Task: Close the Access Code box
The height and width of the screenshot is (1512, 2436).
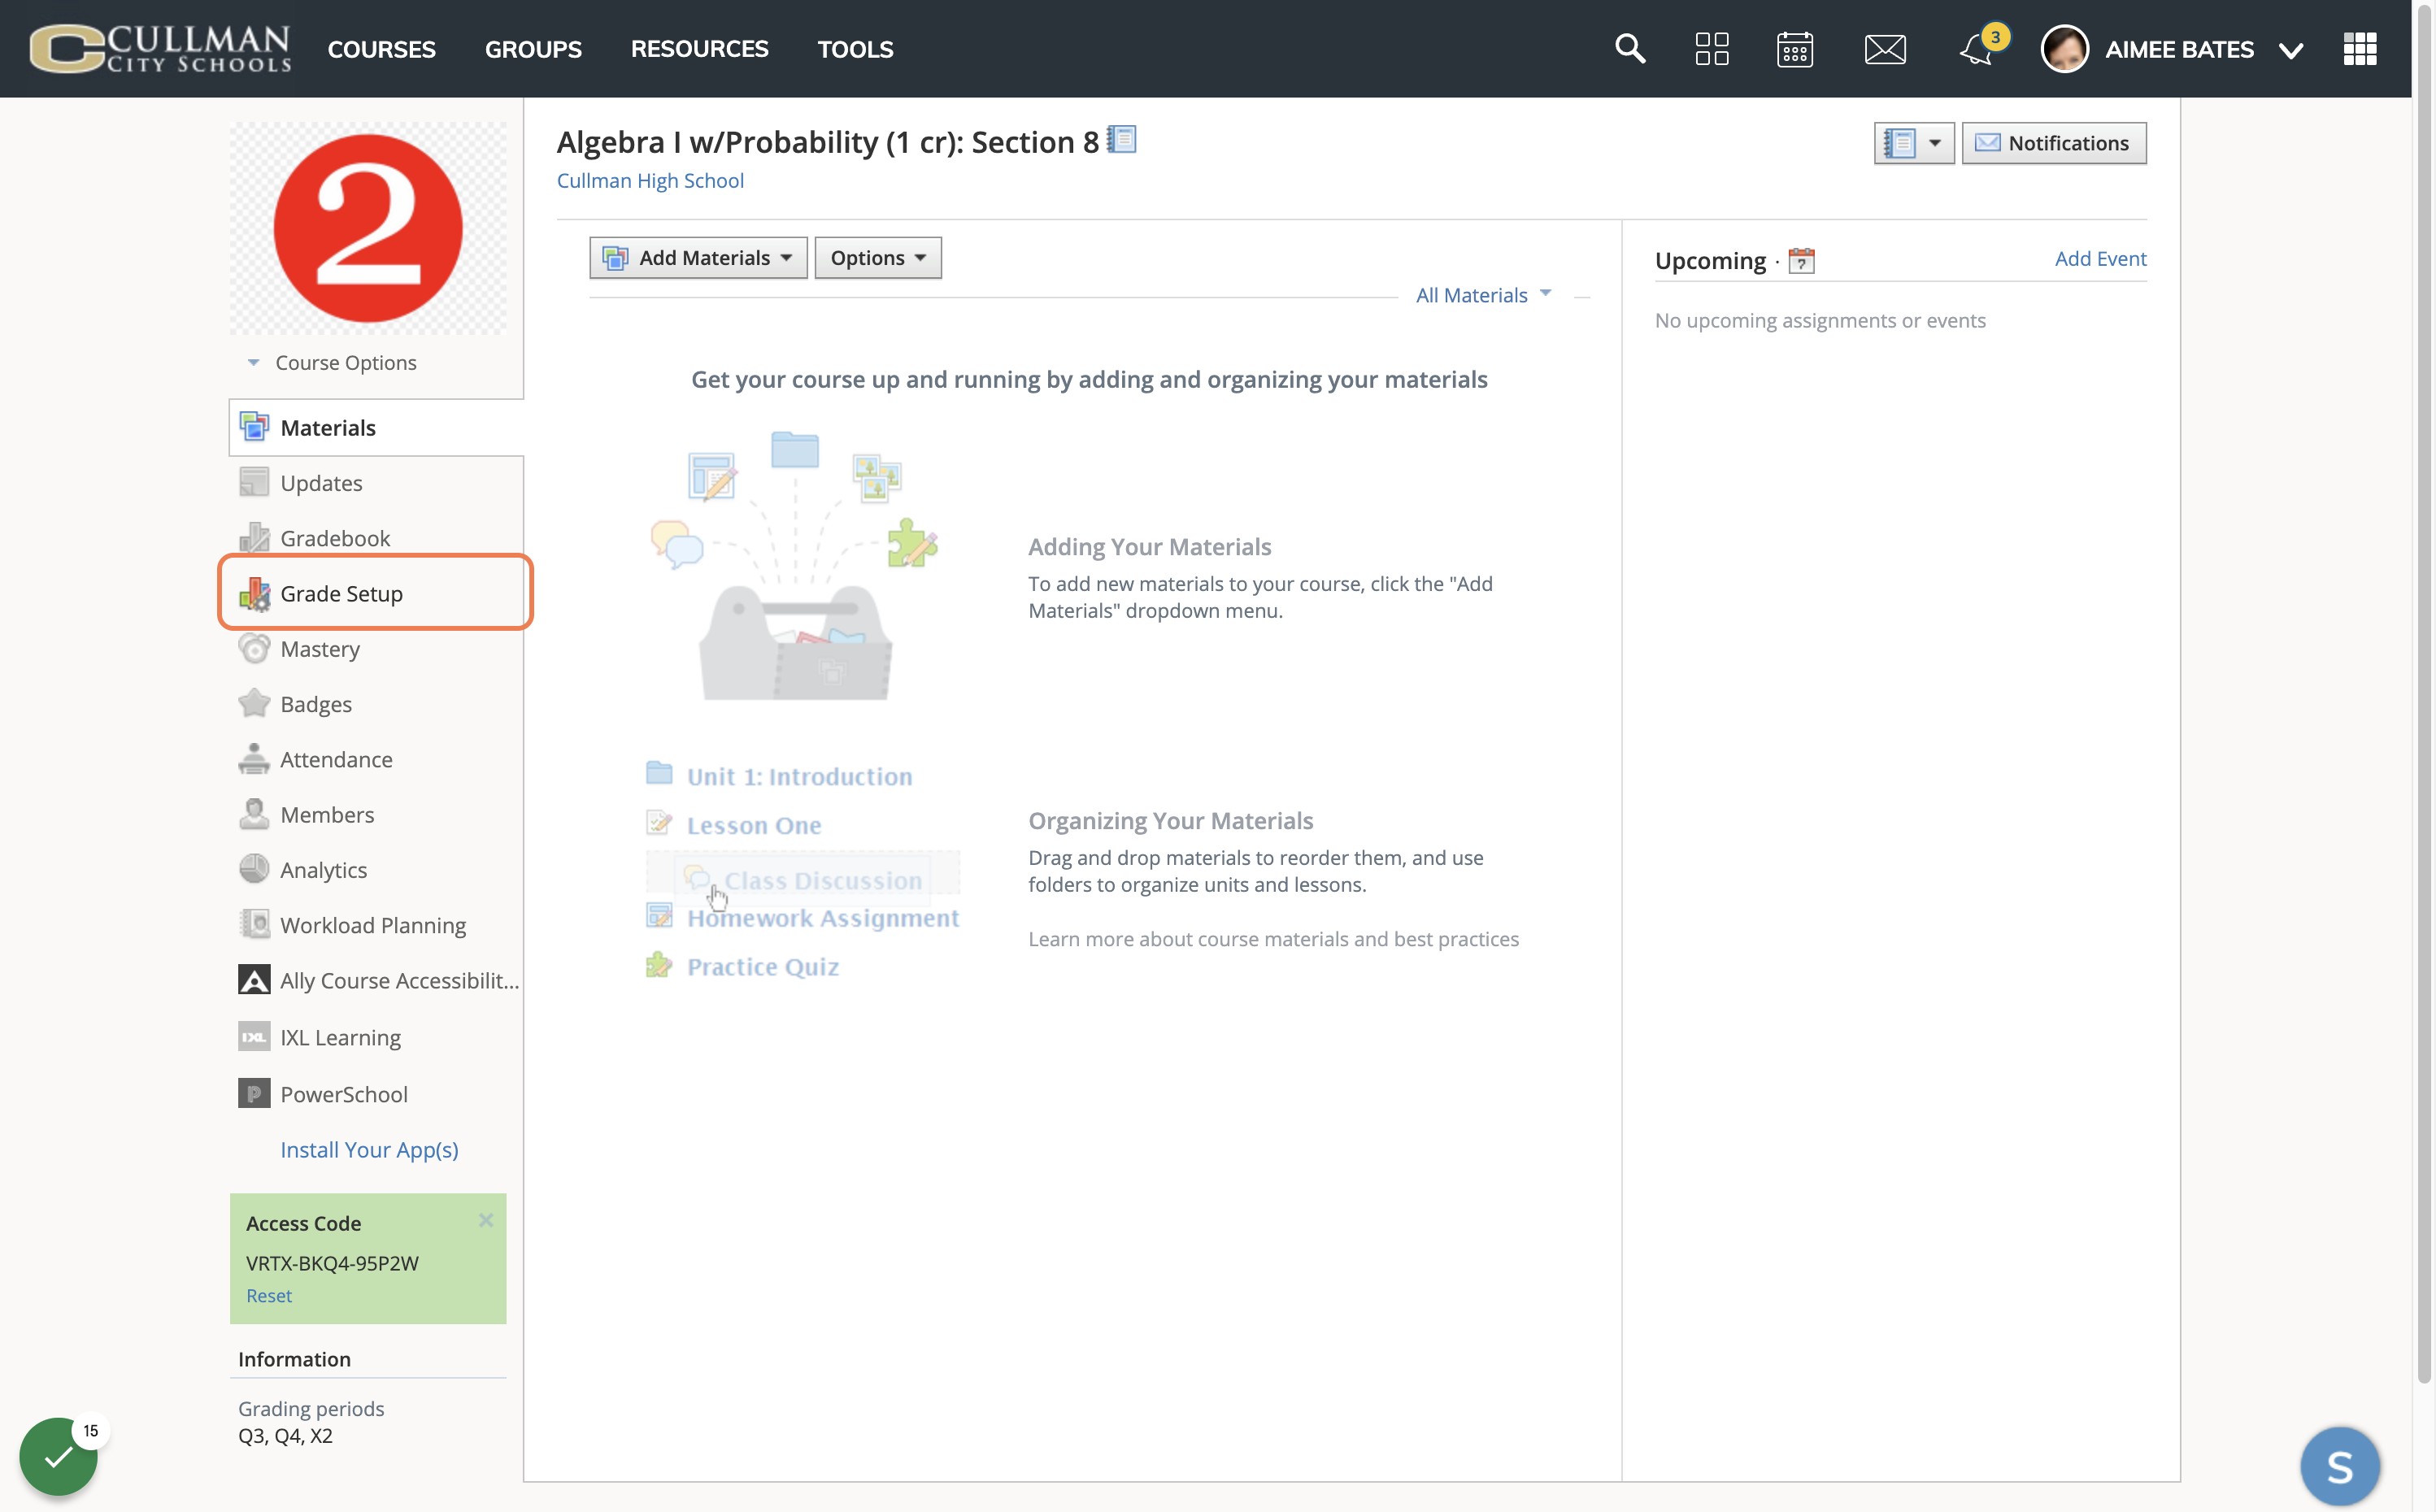Action: (486, 1220)
